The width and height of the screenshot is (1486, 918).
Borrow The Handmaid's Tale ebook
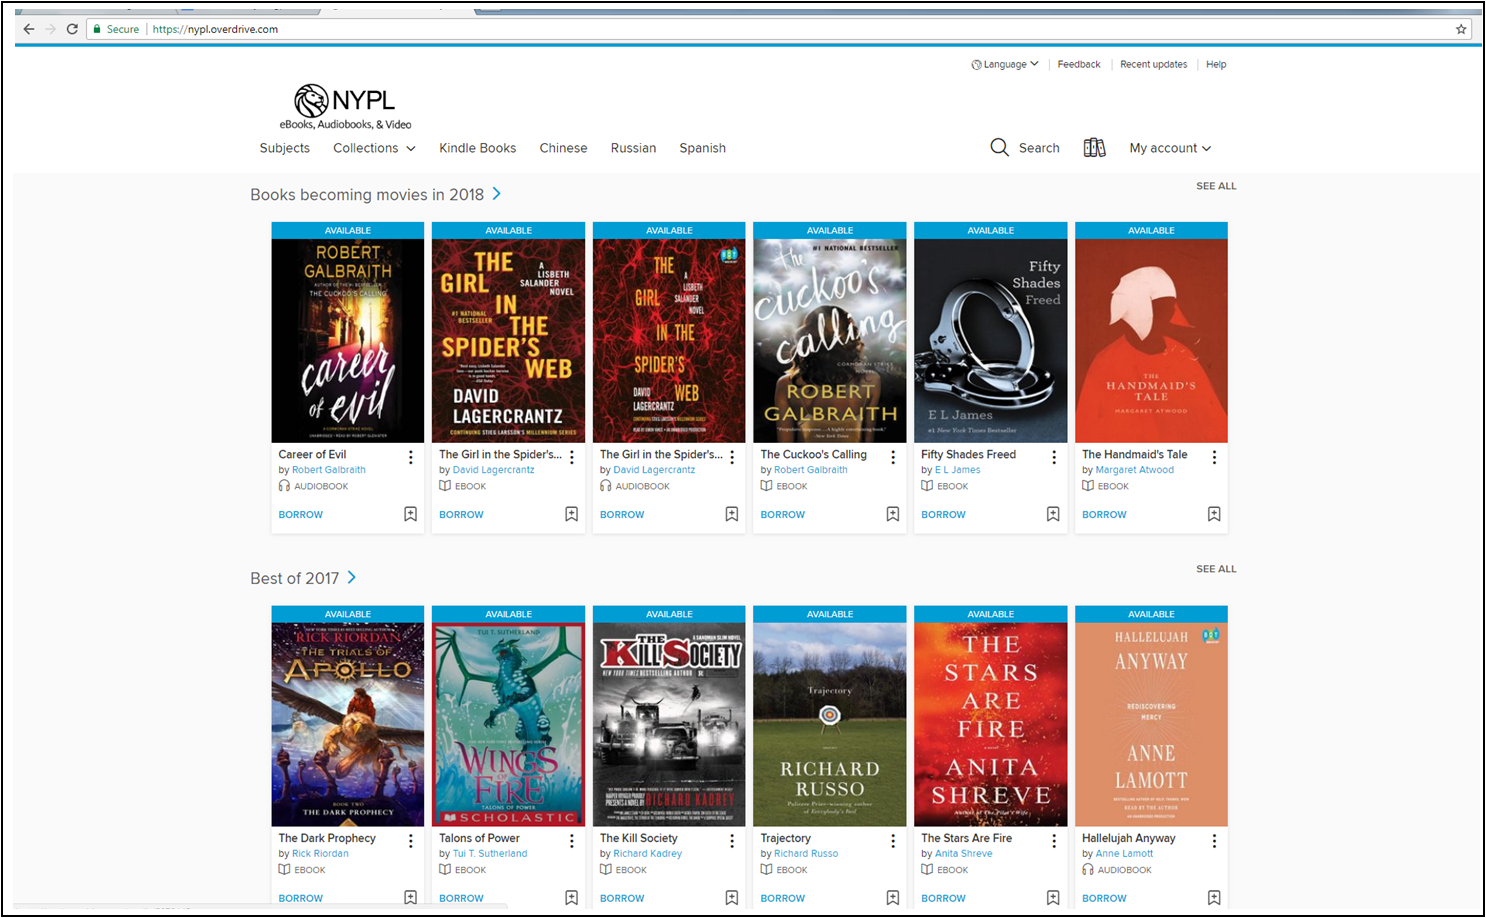pyautogui.click(x=1104, y=515)
